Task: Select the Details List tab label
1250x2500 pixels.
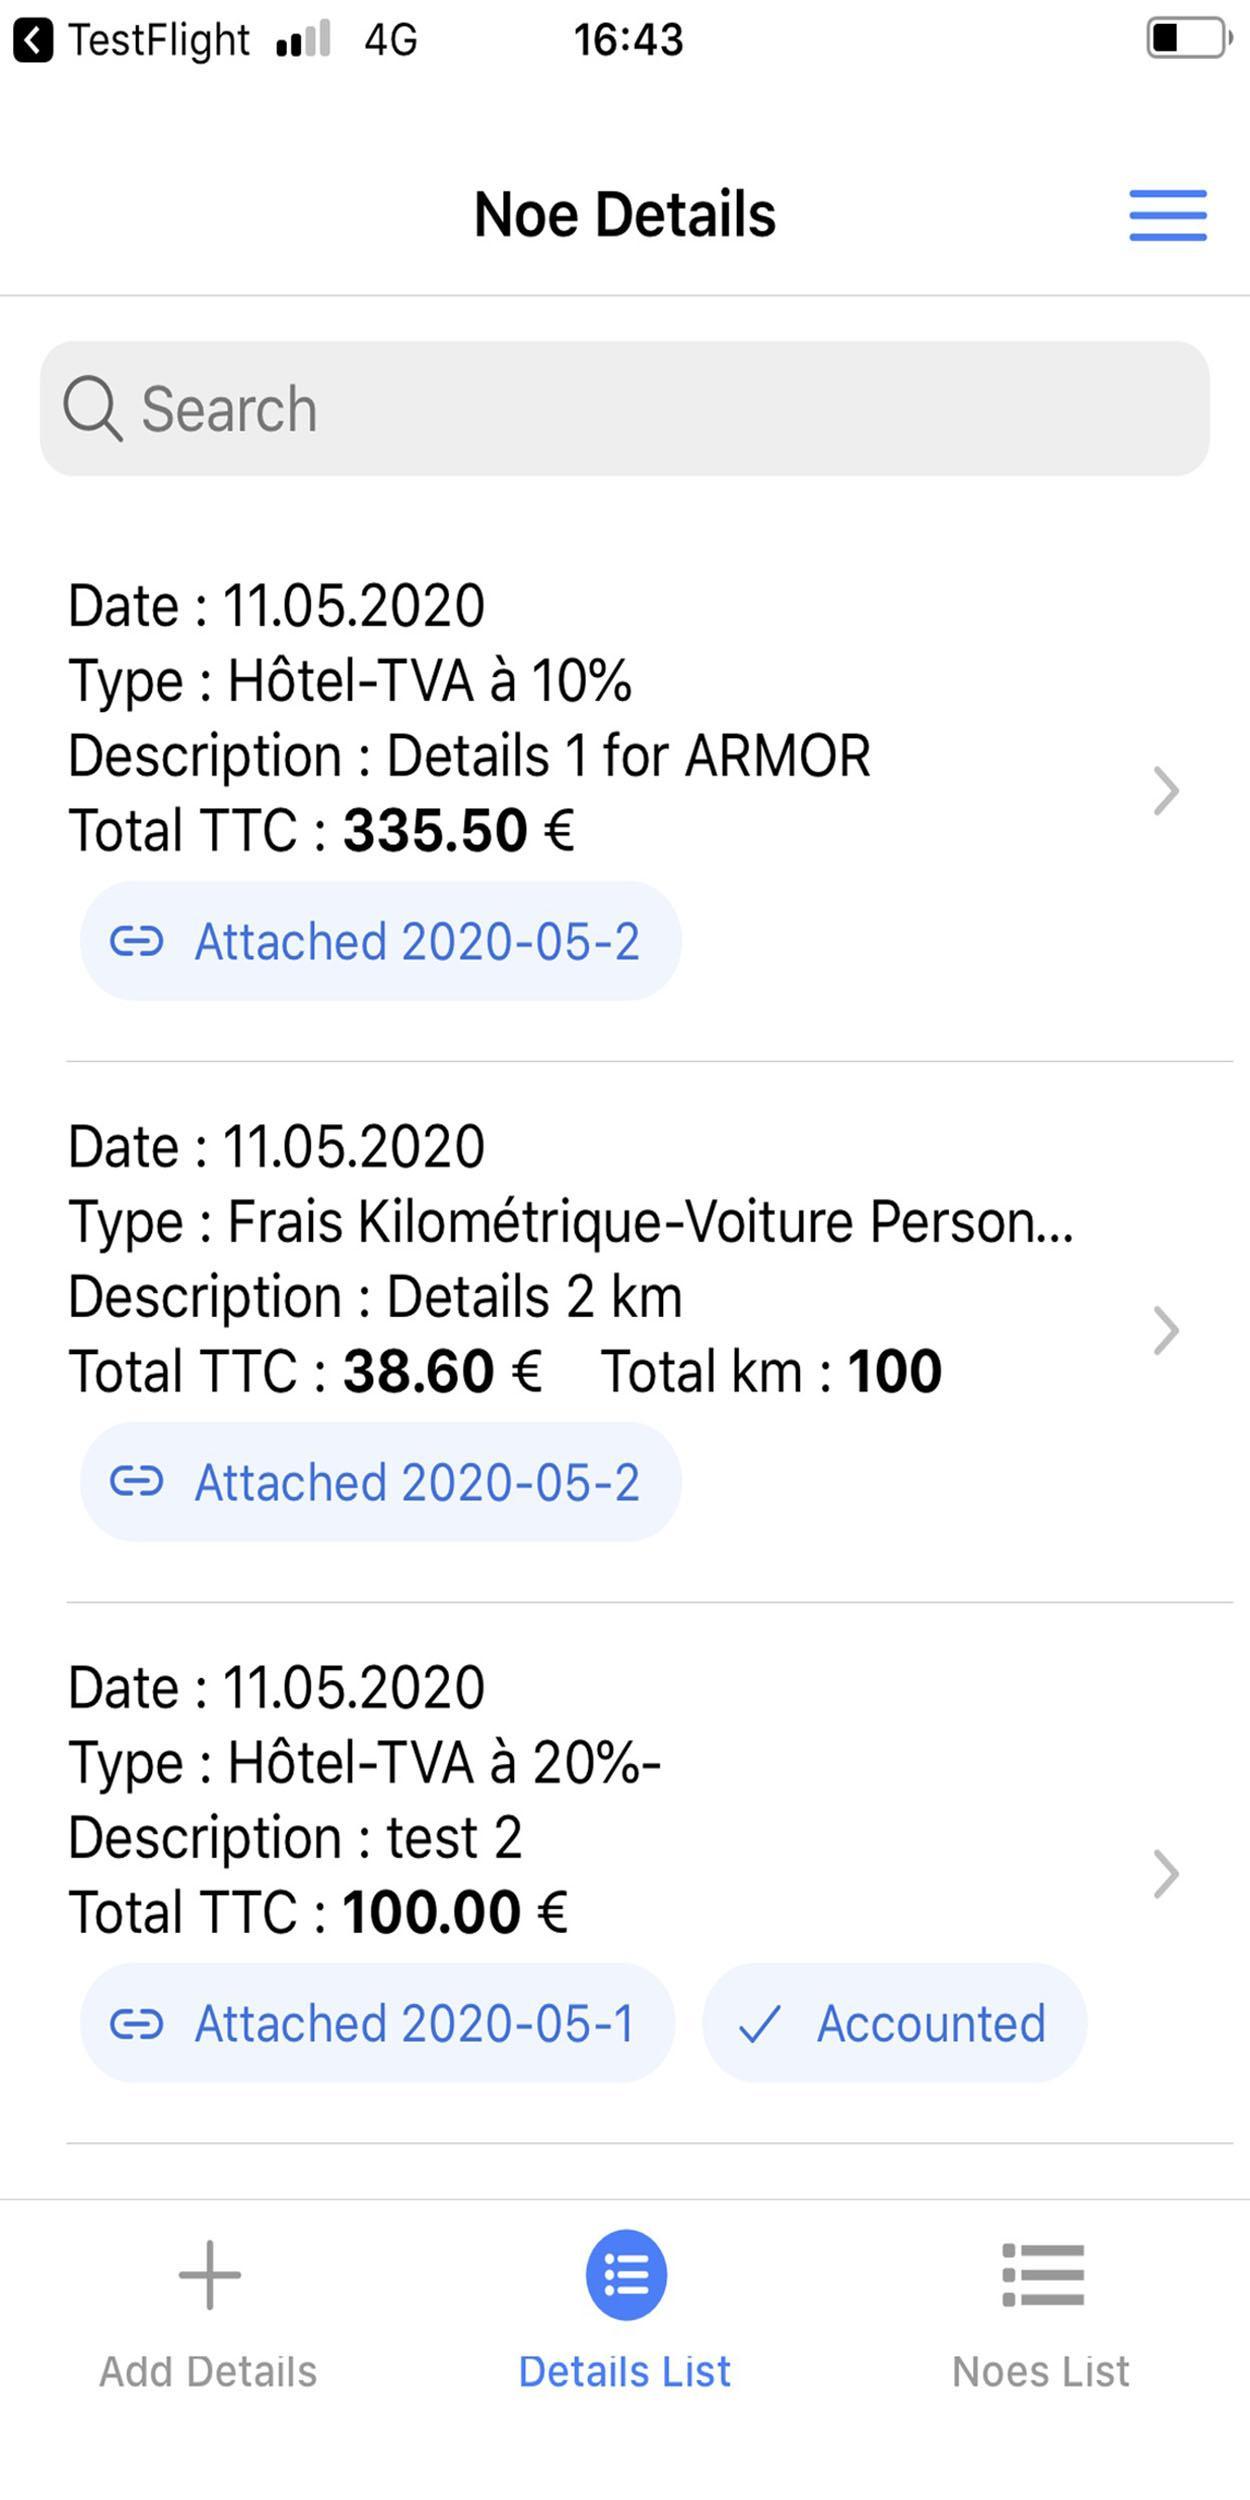Action: tap(625, 2371)
